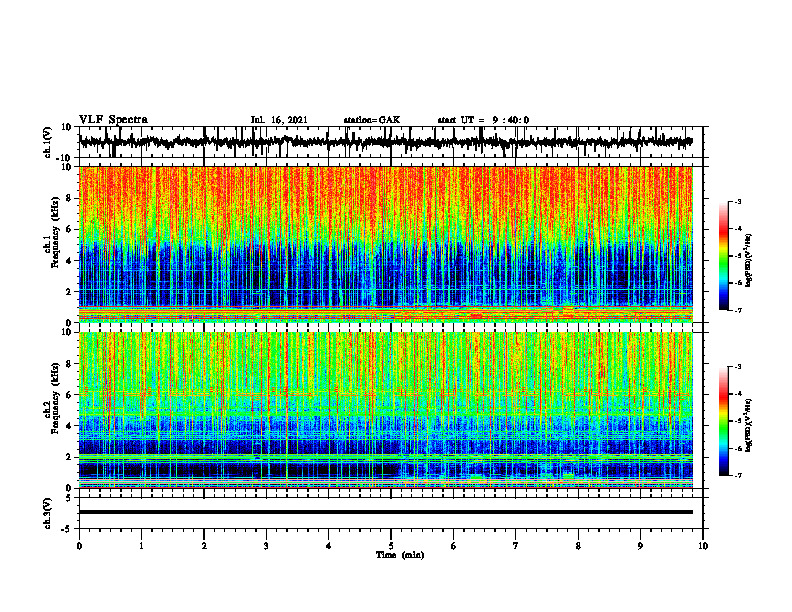Click the ch.1 spectrogram color scale bar
This screenshot has width=792, height=612.
click(x=723, y=256)
